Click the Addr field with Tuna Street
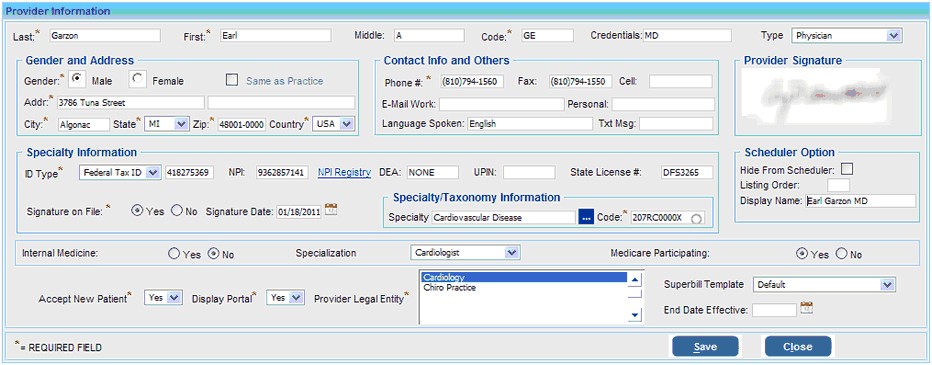The height and width of the screenshot is (365, 932). point(131,102)
